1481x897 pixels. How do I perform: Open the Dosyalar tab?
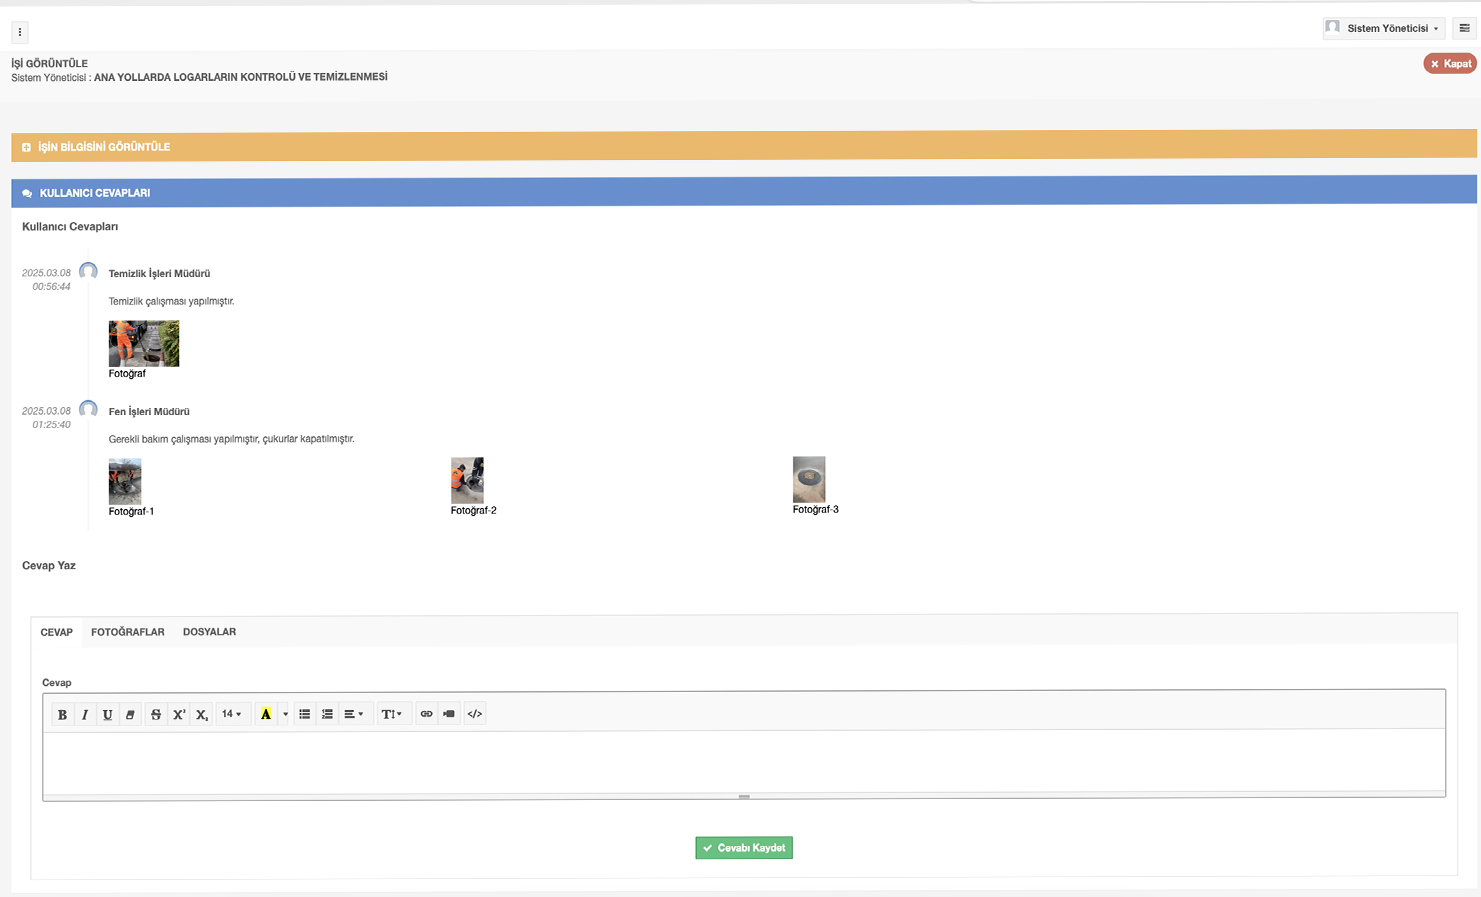(209, 632)
